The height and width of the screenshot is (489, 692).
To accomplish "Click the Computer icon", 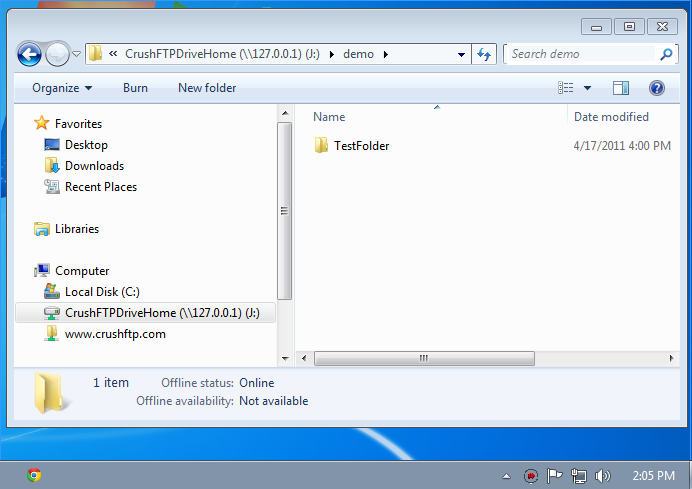I will click(42, 270).
